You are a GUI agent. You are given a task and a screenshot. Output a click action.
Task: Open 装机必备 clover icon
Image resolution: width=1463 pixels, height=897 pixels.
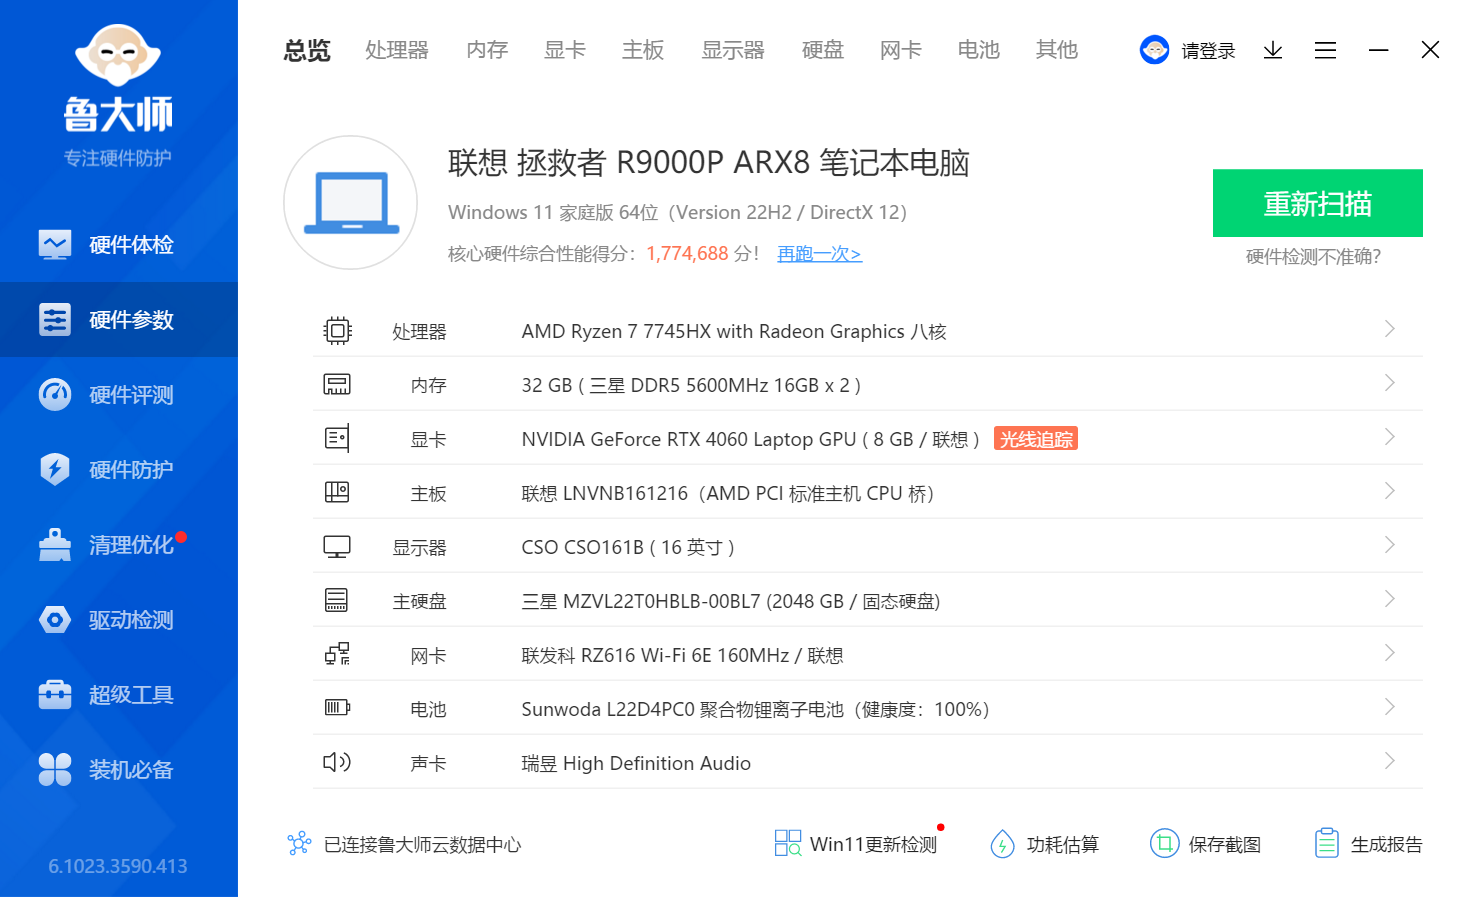[x=55, y=770]
